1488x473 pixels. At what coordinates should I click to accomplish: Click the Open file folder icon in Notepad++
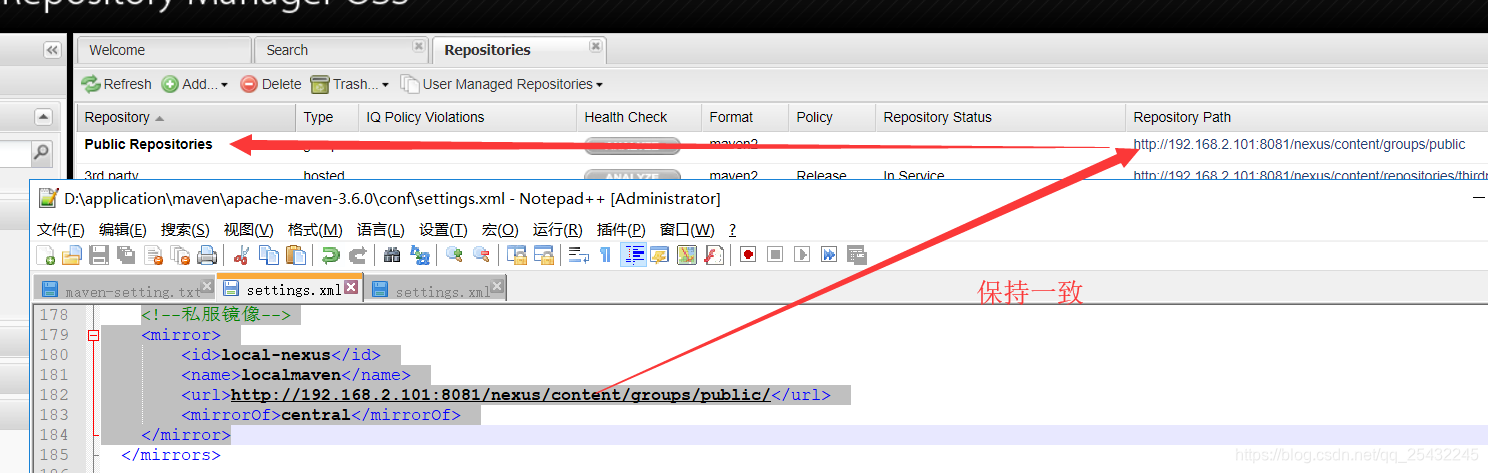(x=72, y=255)
